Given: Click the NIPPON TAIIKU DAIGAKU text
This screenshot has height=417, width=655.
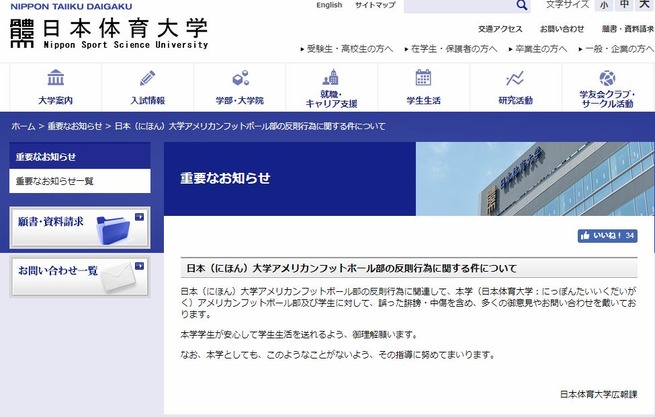Looking at the screenshot, I should click(71, 7).
